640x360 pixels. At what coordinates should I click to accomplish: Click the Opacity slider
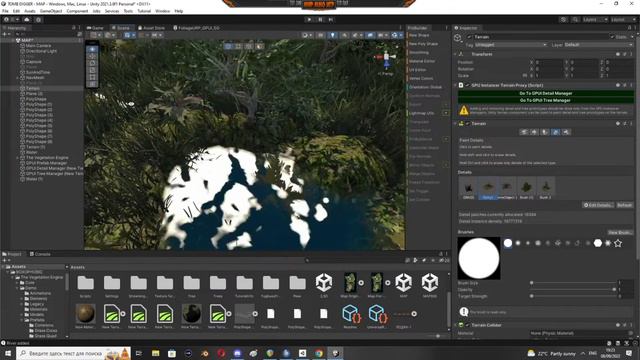click(573, 289)
